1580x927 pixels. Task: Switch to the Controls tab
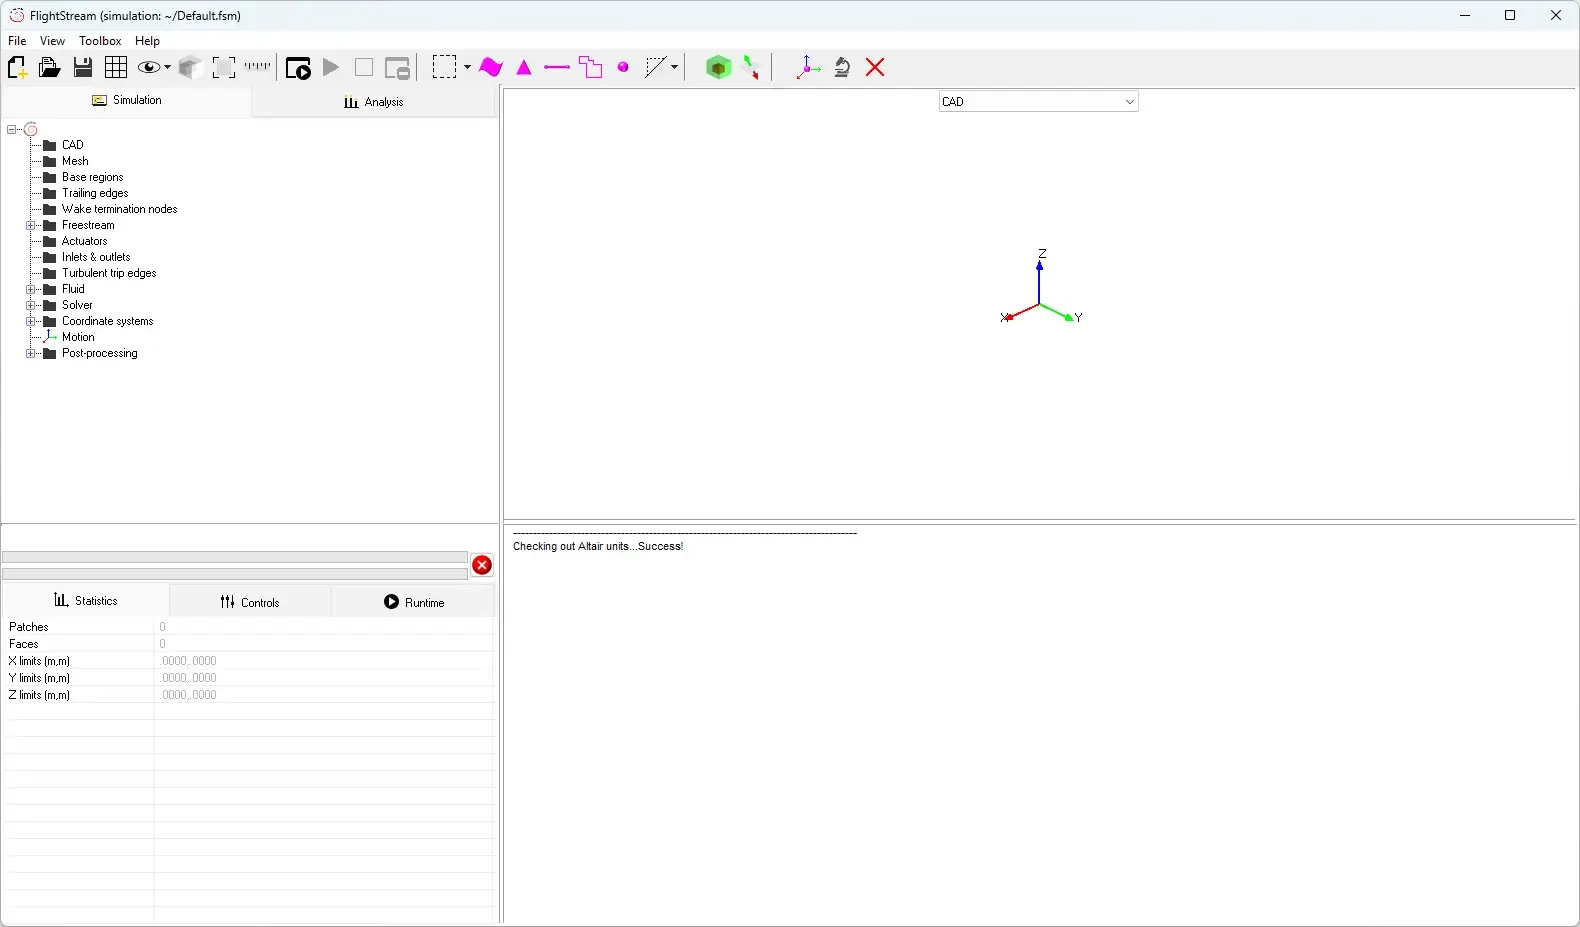coord(250,602)
